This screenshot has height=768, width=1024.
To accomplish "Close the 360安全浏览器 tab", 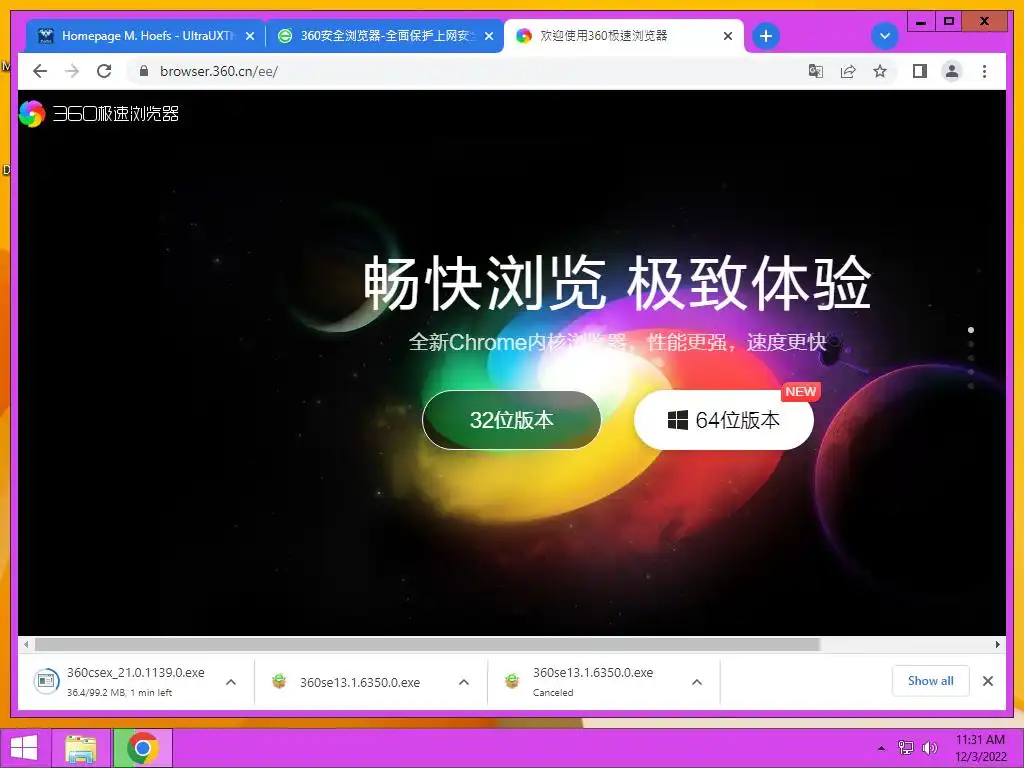I will click(x=488, y=36).
